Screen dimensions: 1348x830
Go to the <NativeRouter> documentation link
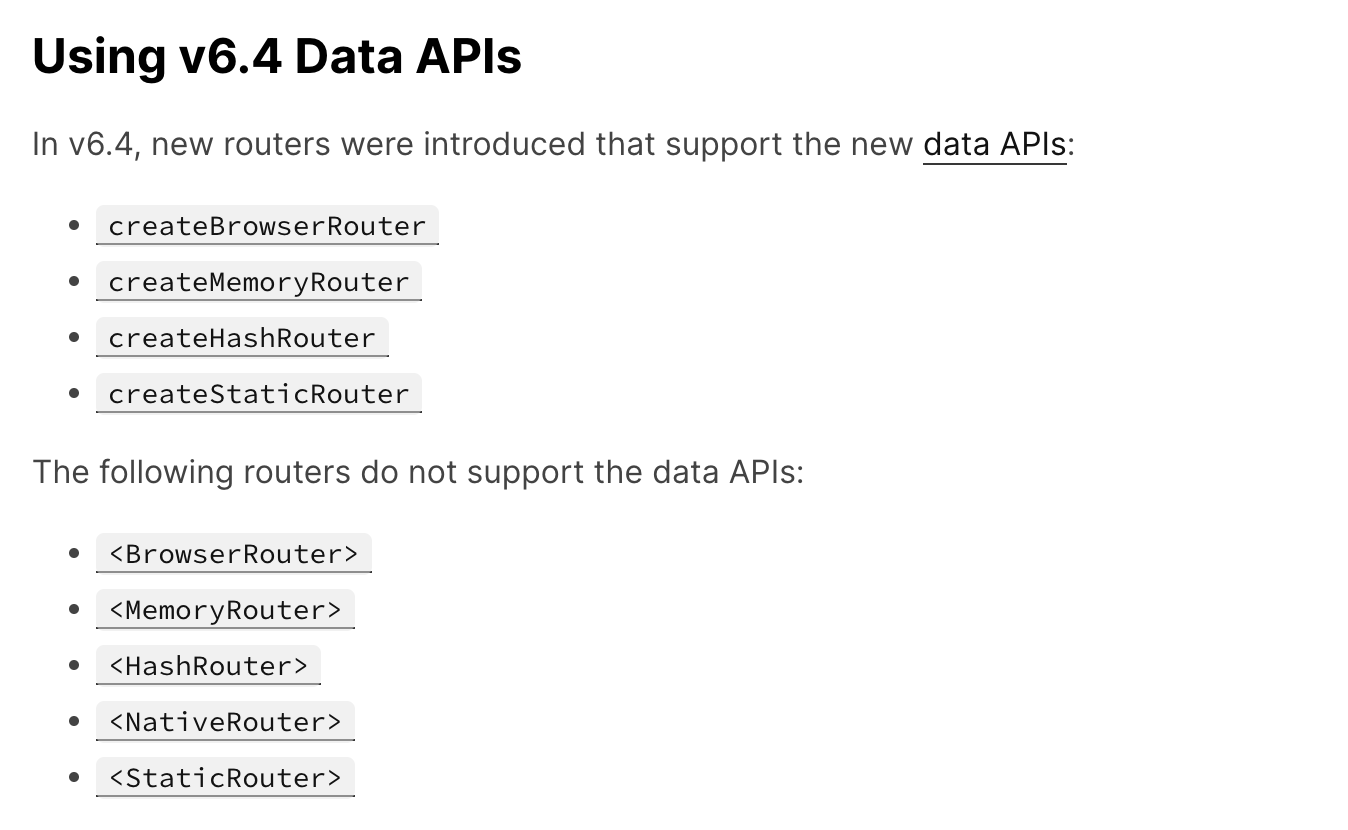click(225, 722)
